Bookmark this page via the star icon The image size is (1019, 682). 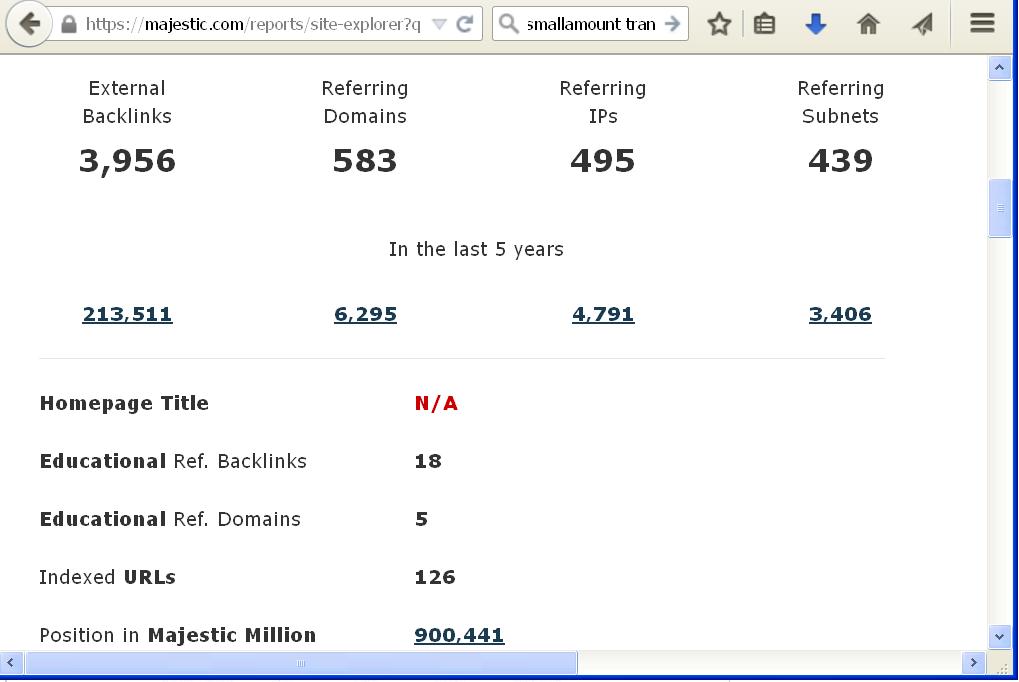click(719, 23)
